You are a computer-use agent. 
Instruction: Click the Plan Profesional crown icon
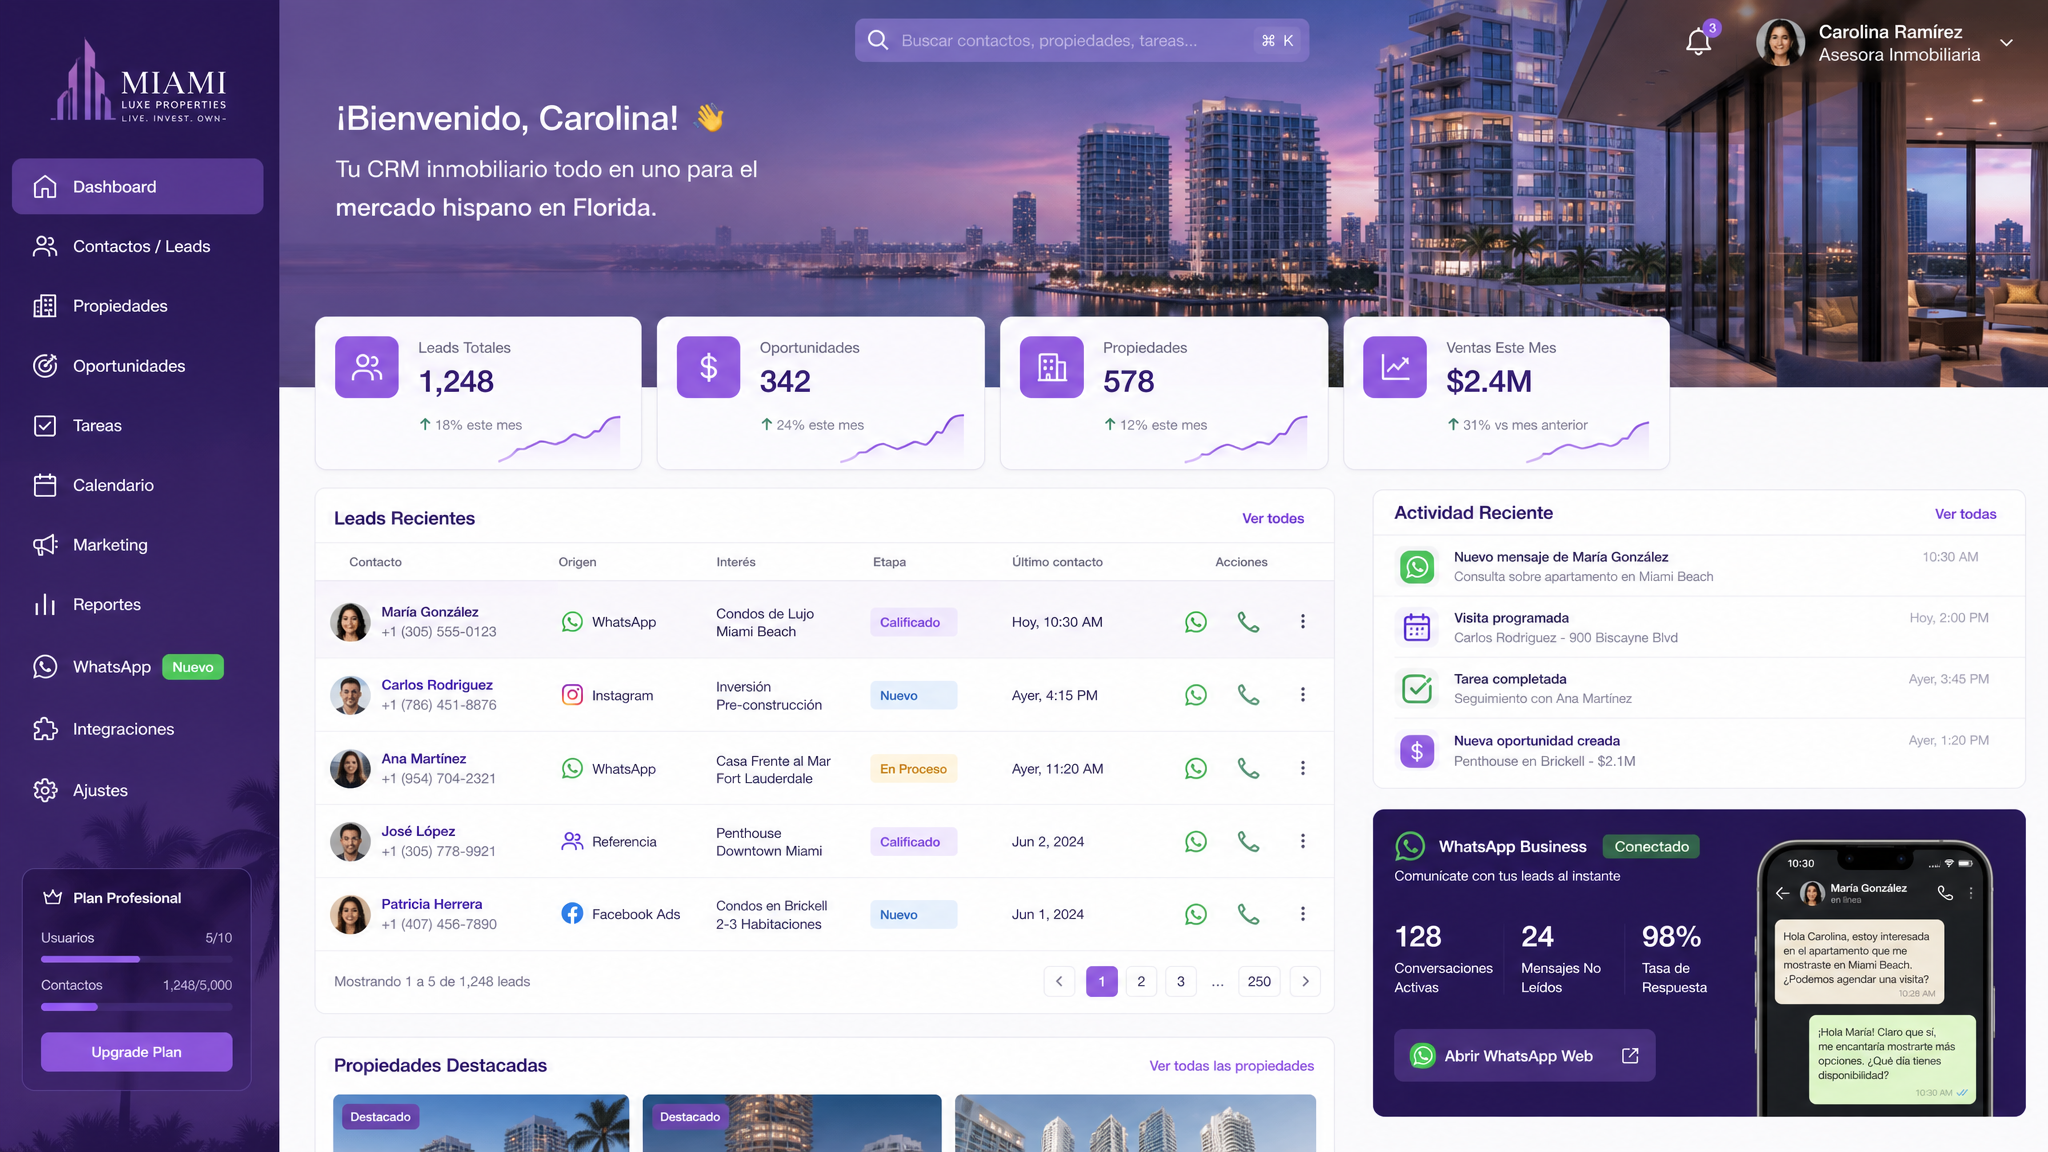pos(52,897)
